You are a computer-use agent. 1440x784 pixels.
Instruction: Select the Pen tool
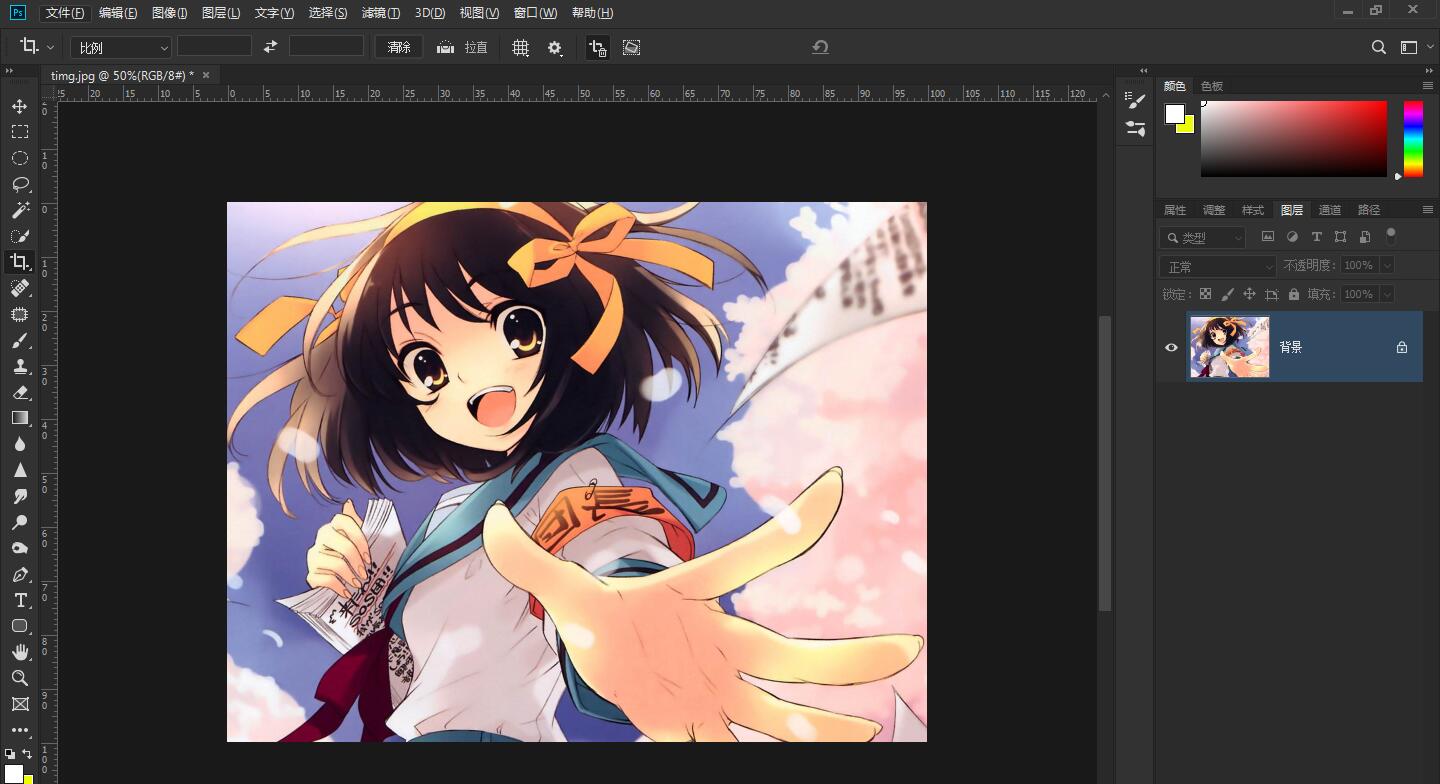[x=19, y=574]
